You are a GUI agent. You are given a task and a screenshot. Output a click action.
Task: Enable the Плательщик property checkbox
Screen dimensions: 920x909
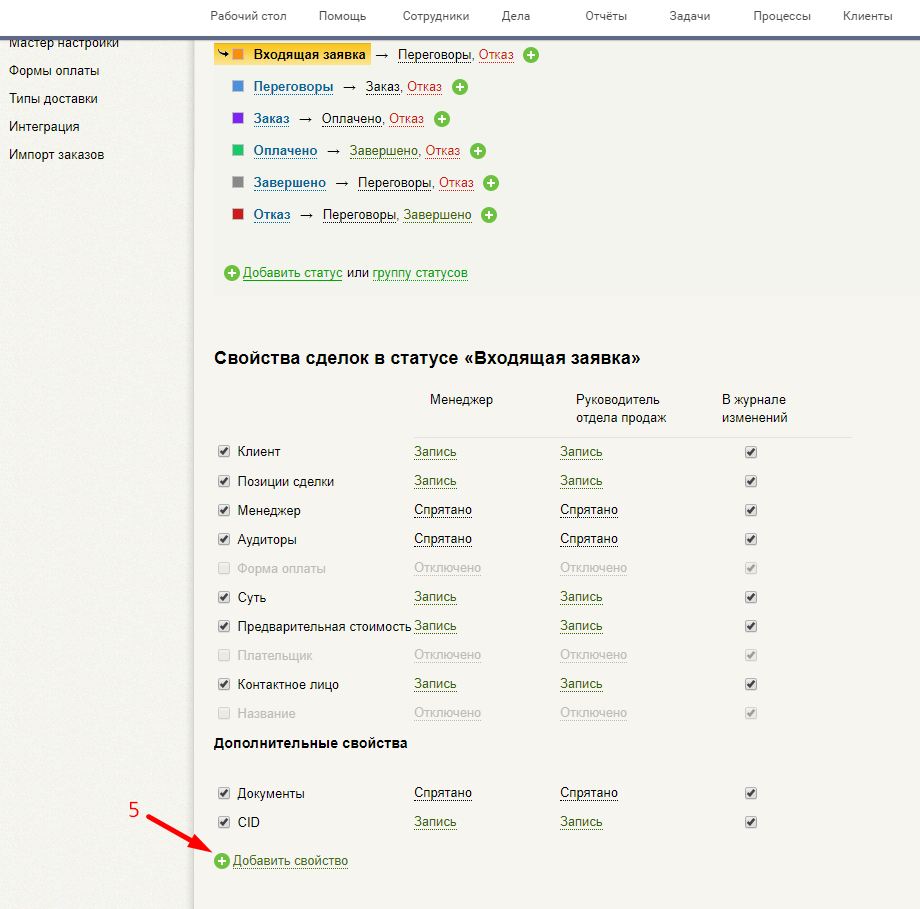point(224,655)
